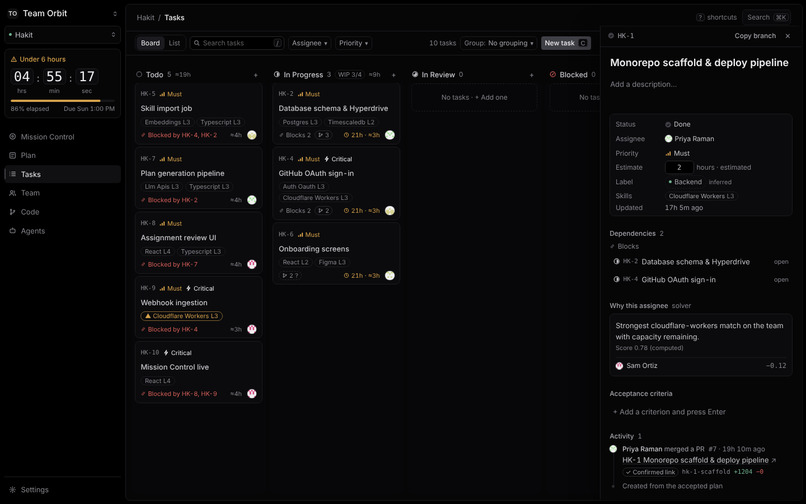
Task: Toggle the Done status of HK-1
Action: pyautogui.click(x=678, y=124)
